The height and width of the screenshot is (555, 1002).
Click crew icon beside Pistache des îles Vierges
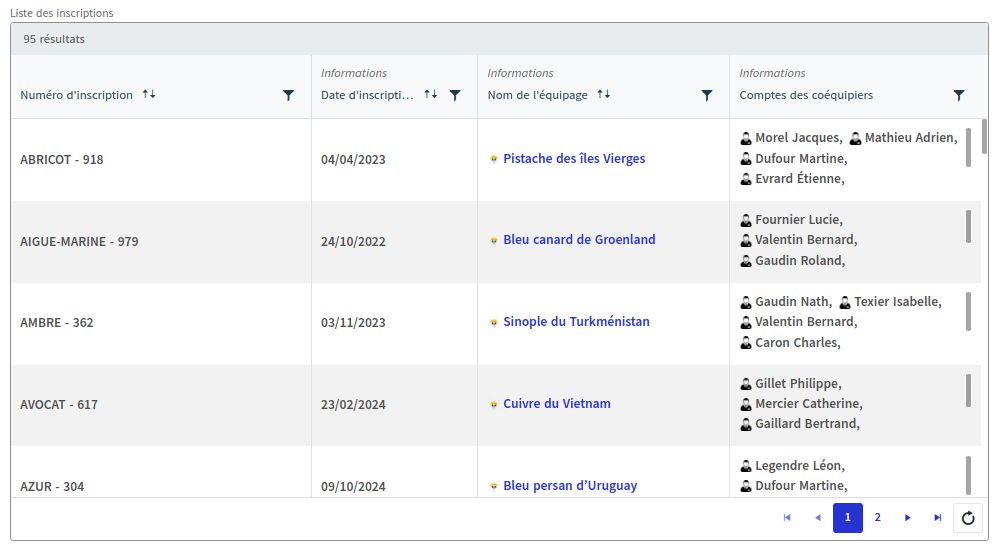click(x=493, y=159)
